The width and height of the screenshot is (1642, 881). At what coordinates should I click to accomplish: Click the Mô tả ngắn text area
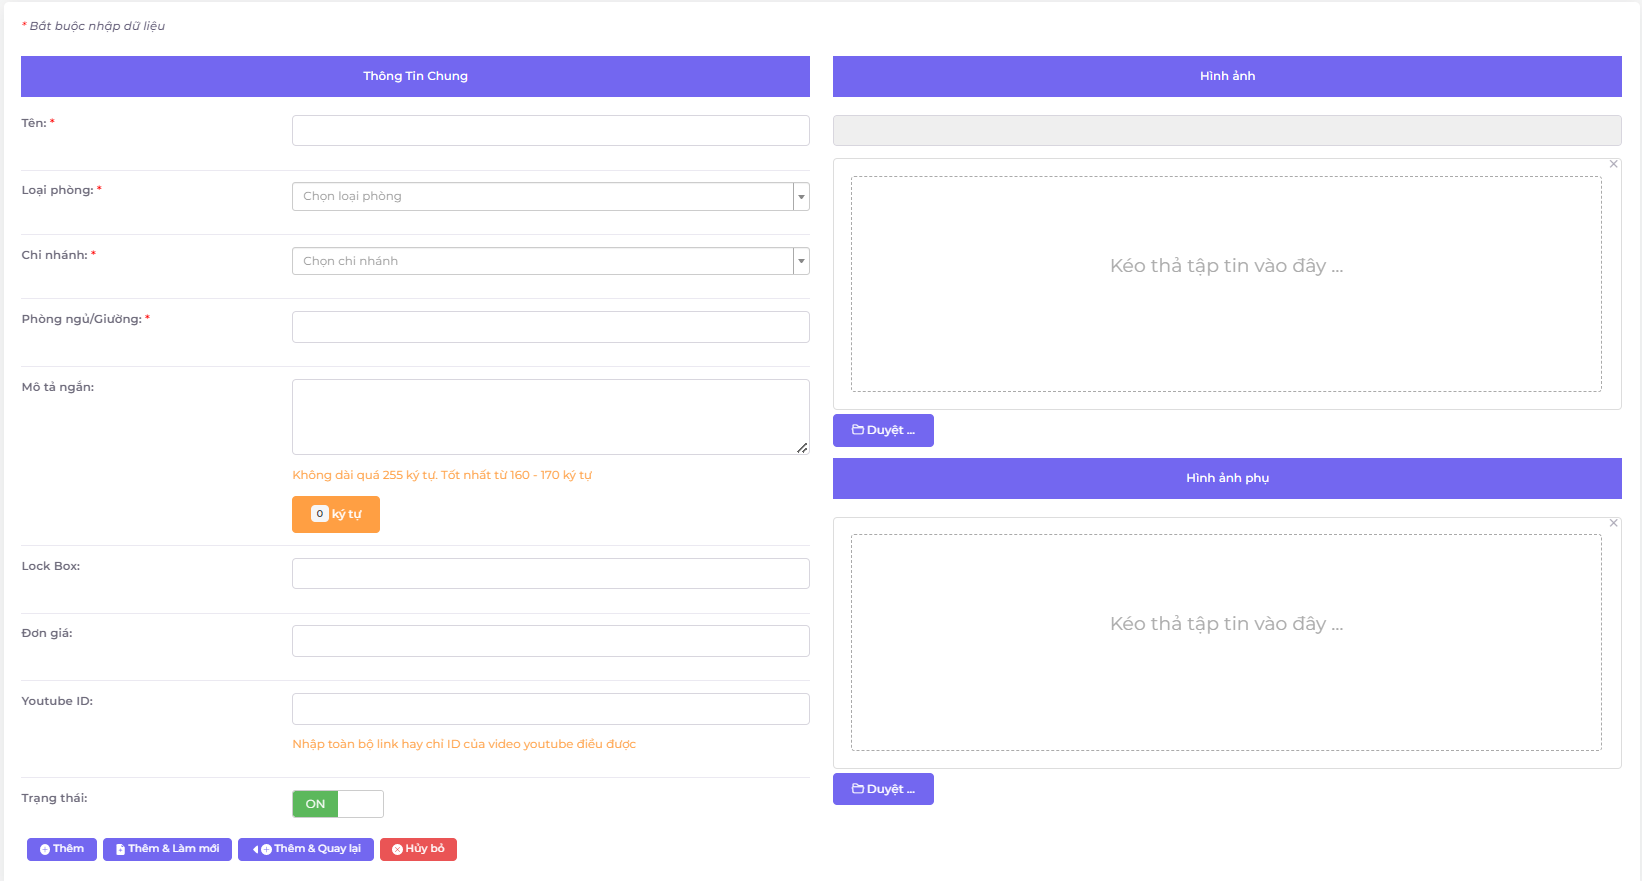pos(550,417)
